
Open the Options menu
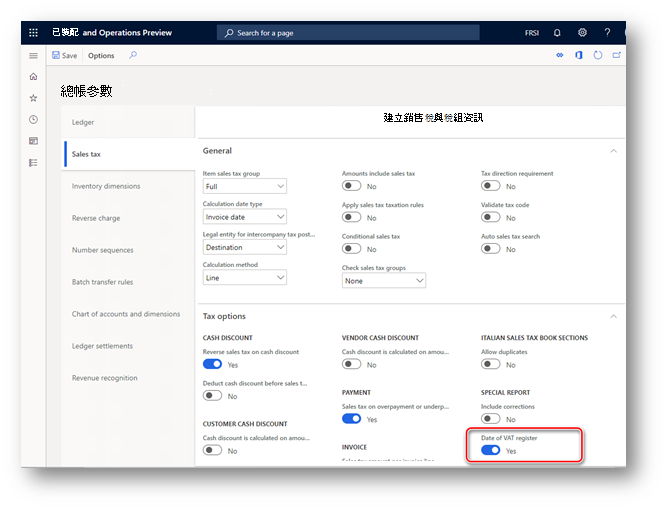coord(101,55)
